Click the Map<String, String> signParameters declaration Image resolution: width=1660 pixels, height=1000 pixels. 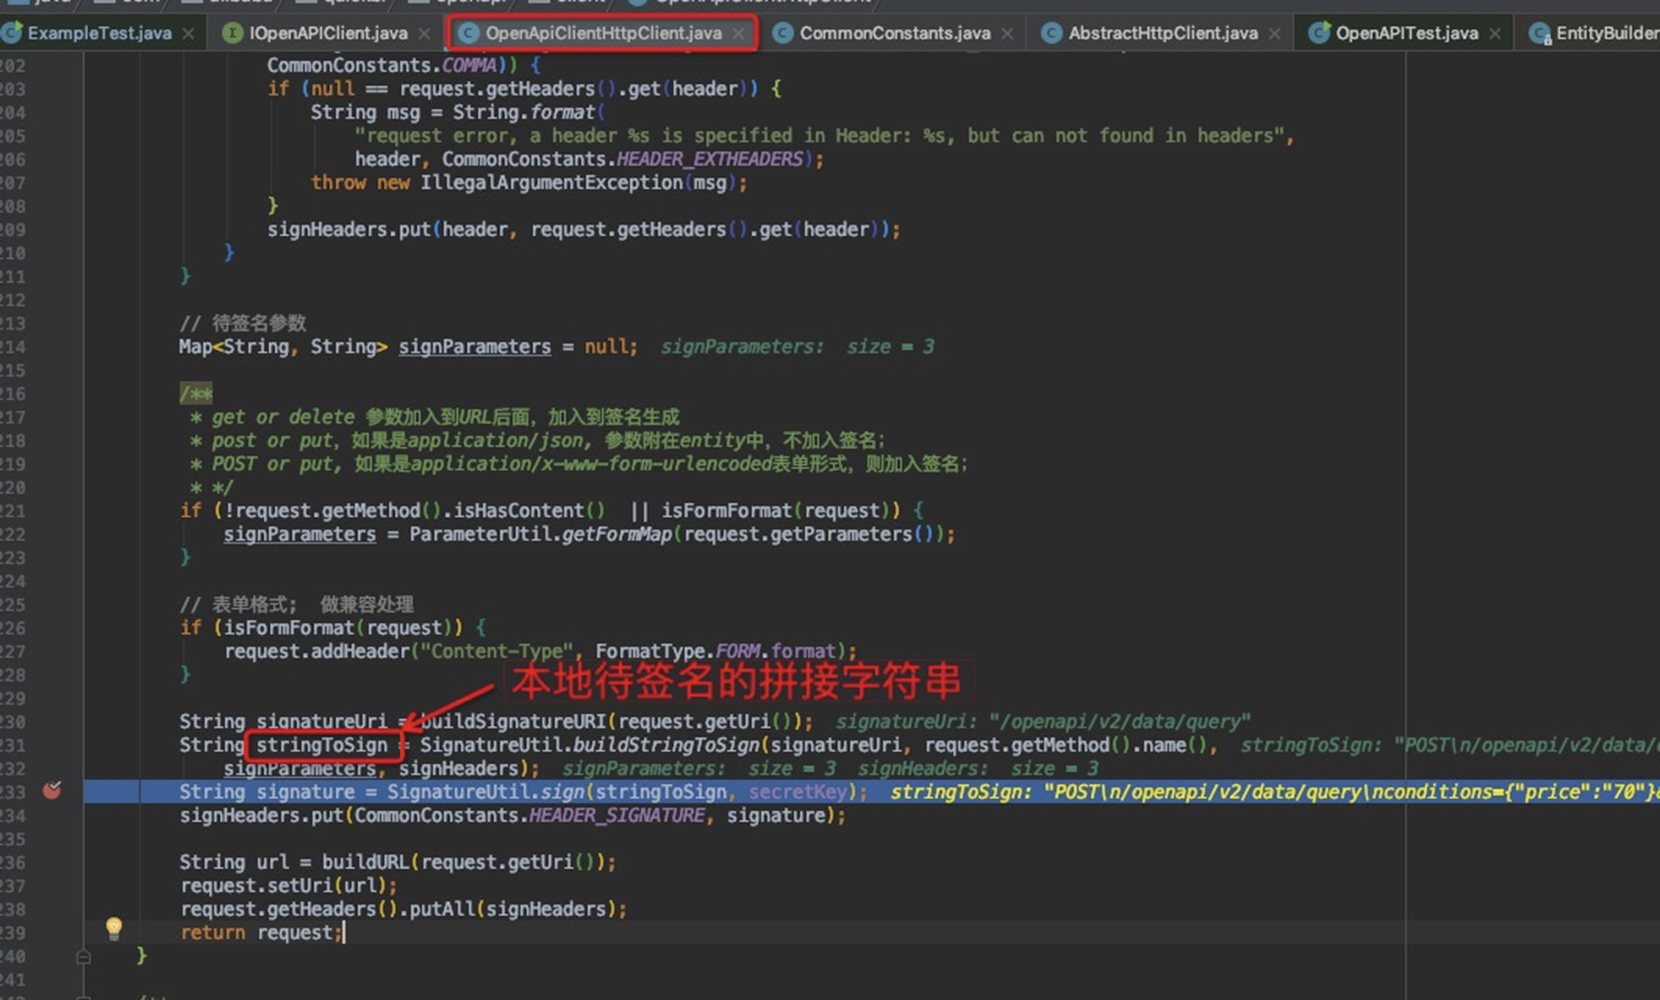click(x=408, y=346)
